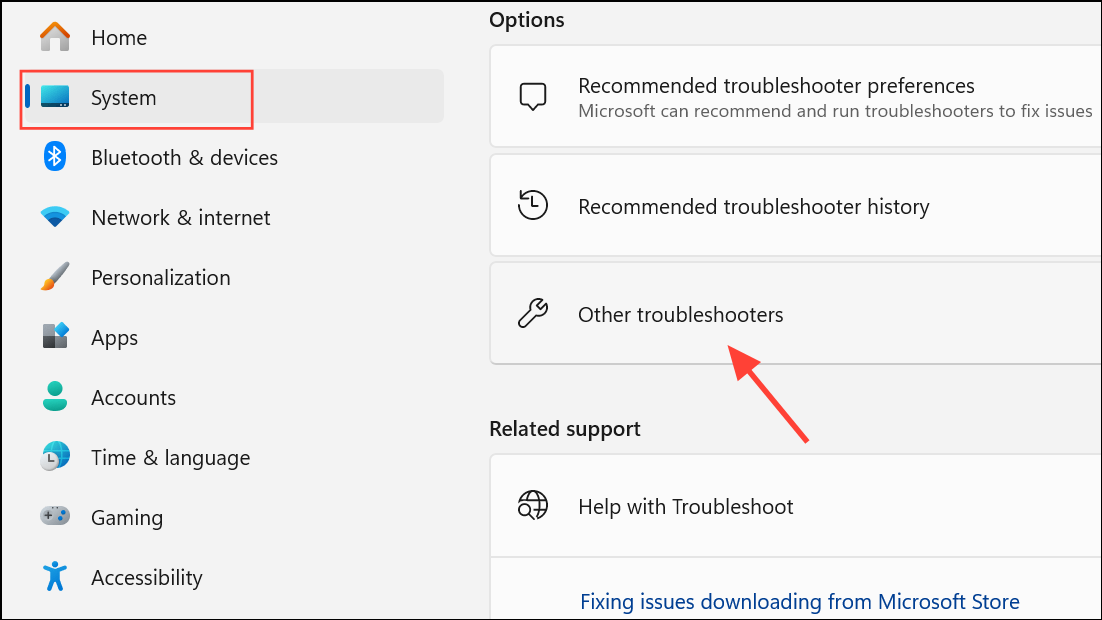The width and height of the screenshot is (1102, 620).
Task: Click the history clock icon
Action: [x=533, y=205]
